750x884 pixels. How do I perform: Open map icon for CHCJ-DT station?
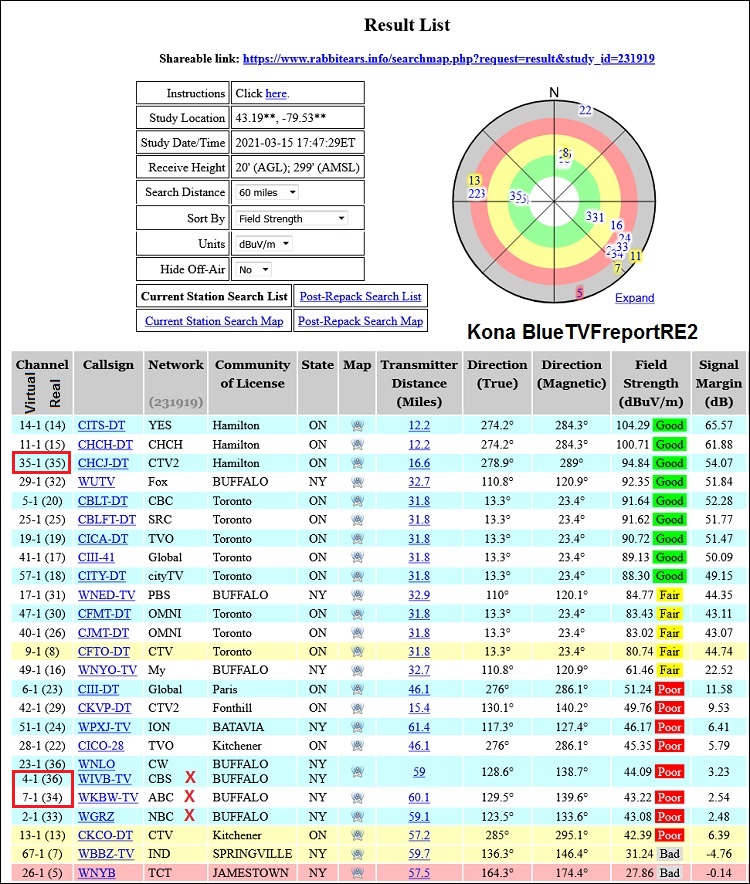357,463
